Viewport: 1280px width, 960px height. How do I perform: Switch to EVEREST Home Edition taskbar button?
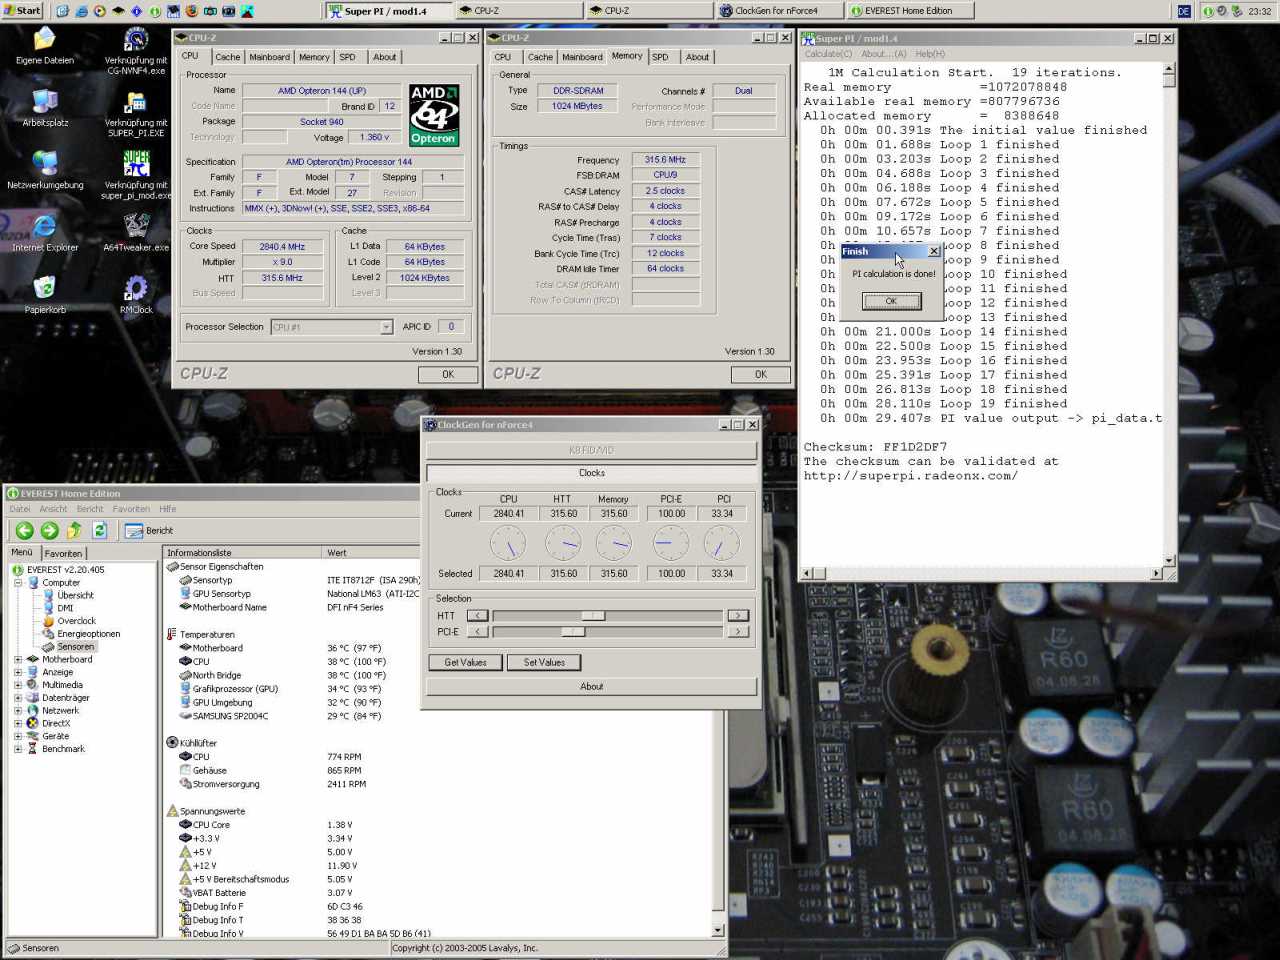909,11
